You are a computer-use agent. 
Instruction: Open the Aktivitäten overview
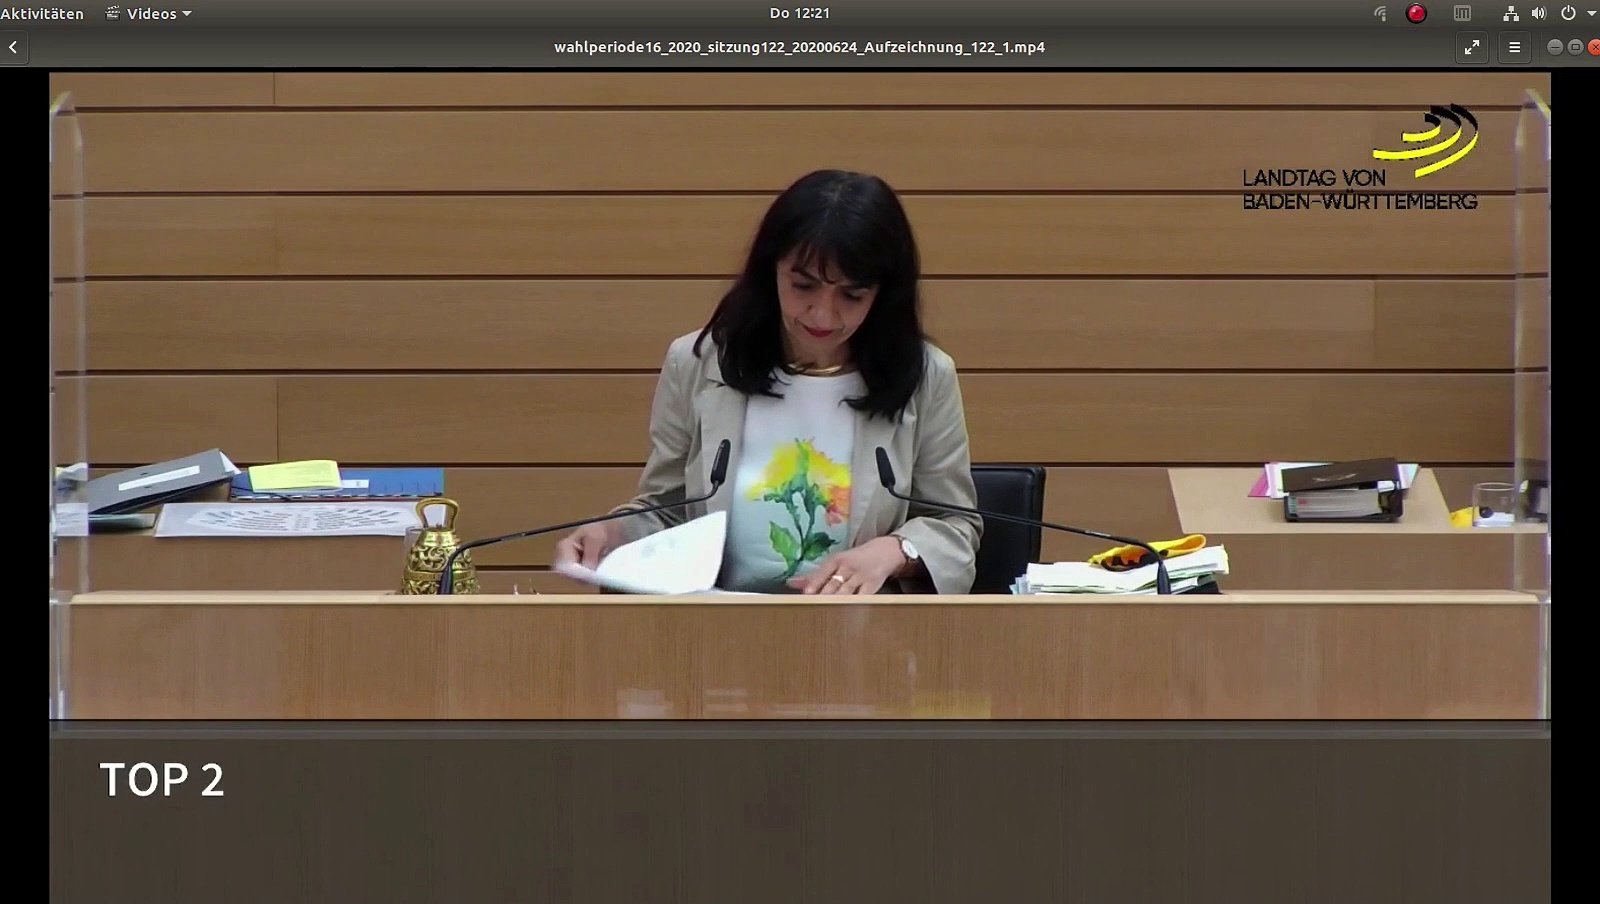coord(42,13)
